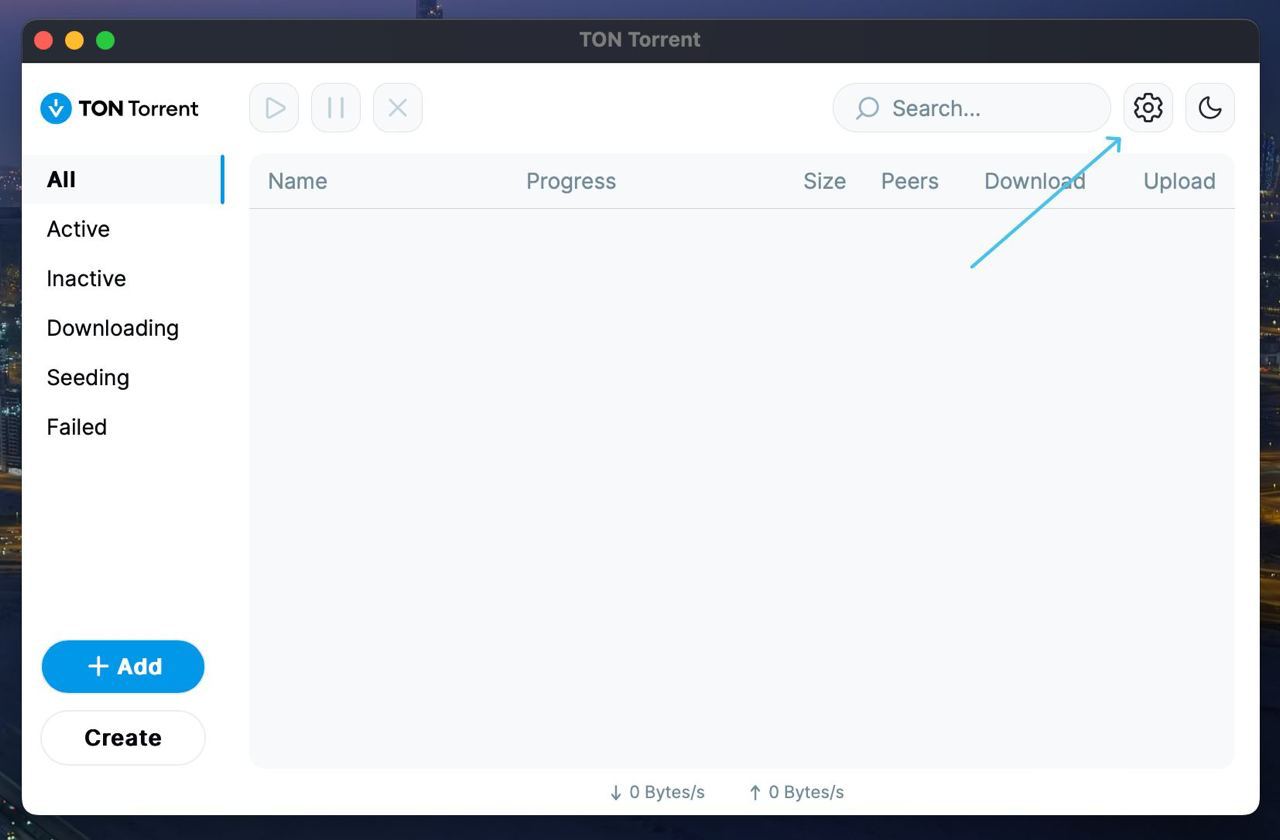The image size is (1280, 840).
Task: Open the Downloading torrents list
Action: coord(112,328)
